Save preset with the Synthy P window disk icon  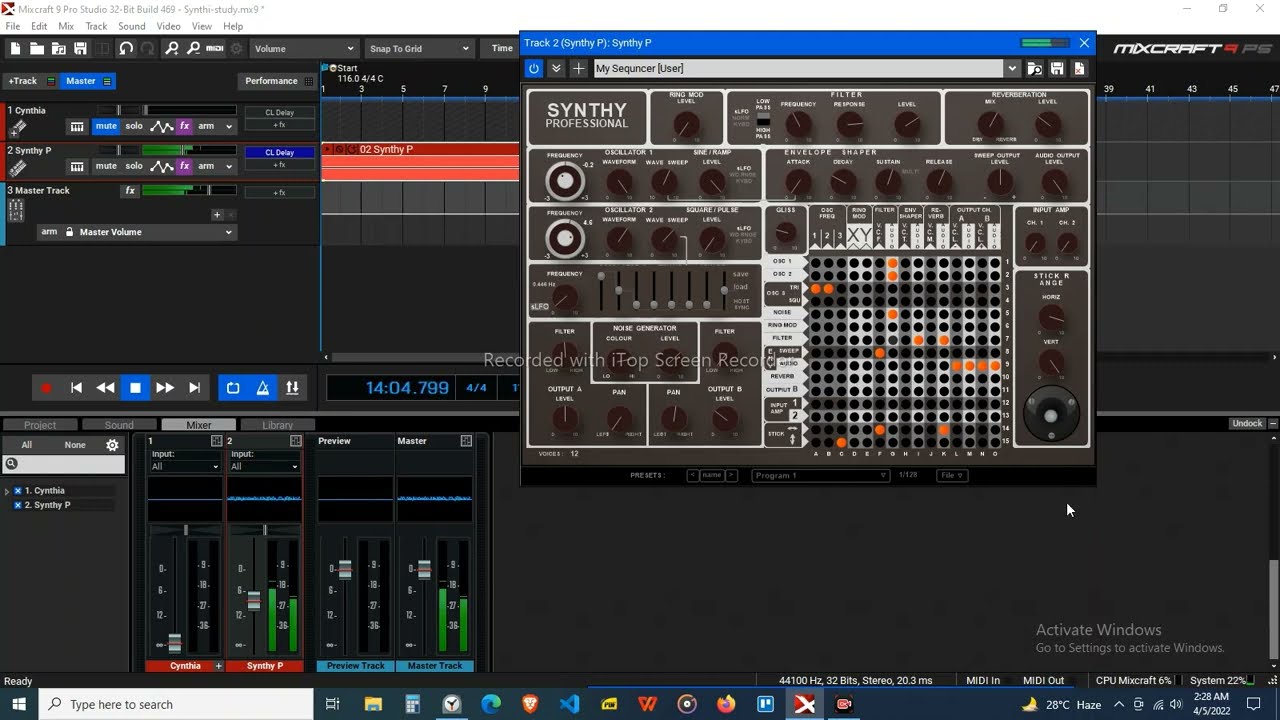coord(1057,69)
